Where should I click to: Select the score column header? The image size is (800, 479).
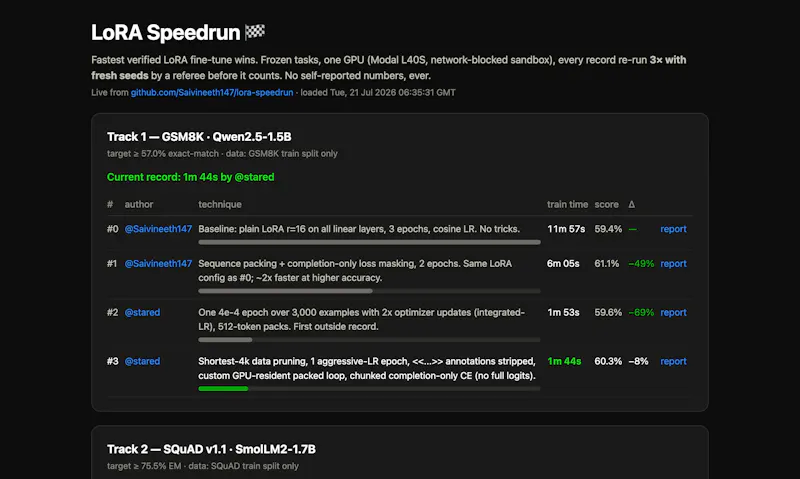[606, 205]
